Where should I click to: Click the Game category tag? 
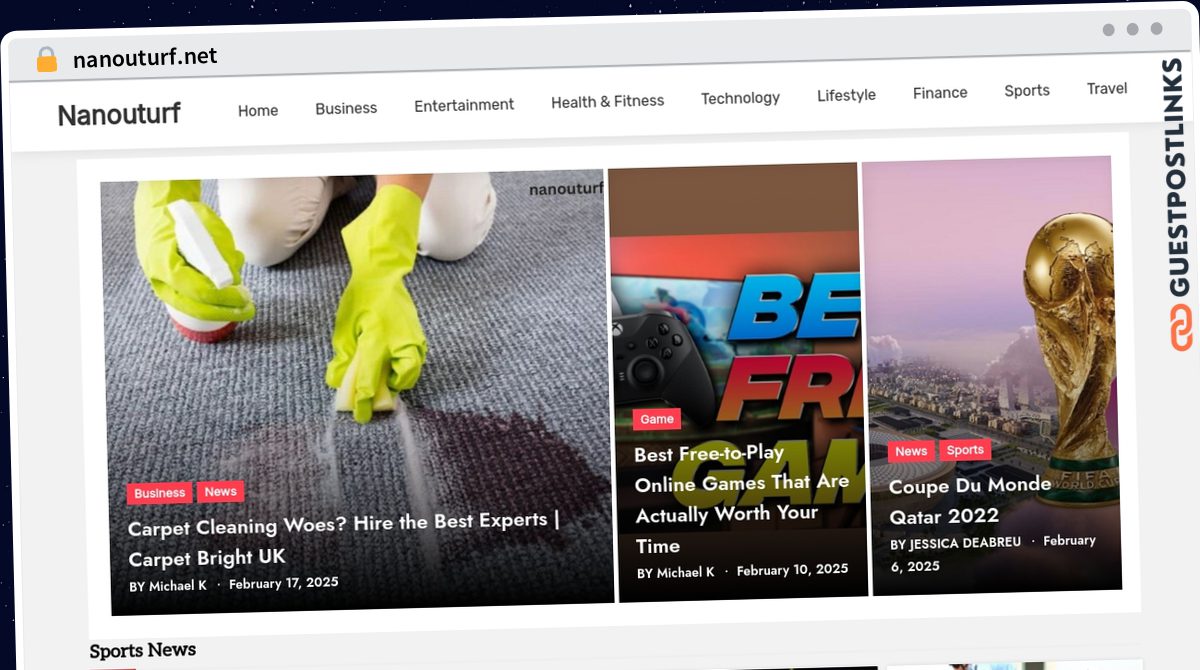tap(657, 419)
